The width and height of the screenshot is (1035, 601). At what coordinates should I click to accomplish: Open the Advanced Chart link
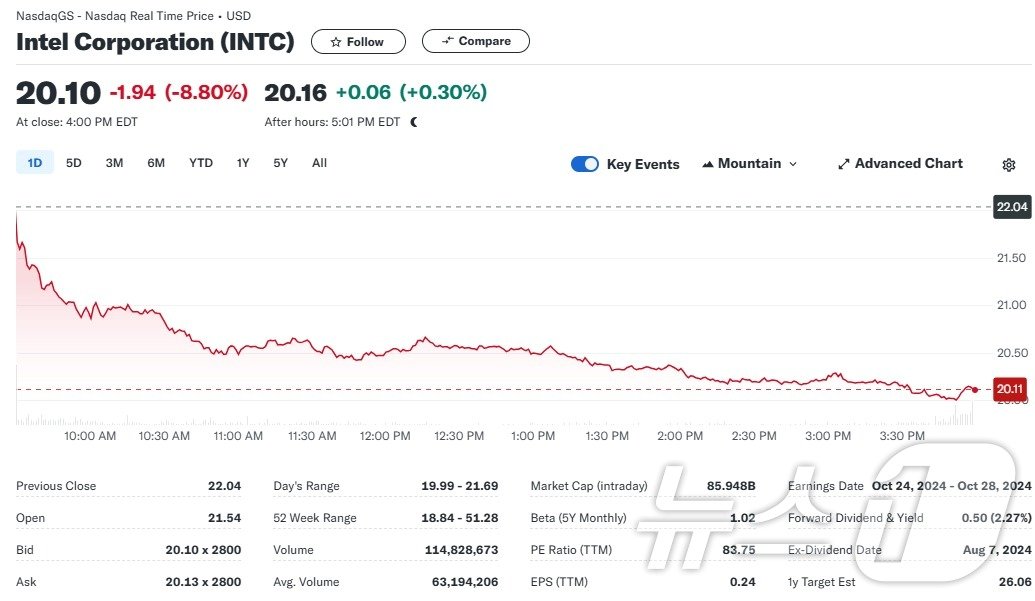click(x=900, y=164)
